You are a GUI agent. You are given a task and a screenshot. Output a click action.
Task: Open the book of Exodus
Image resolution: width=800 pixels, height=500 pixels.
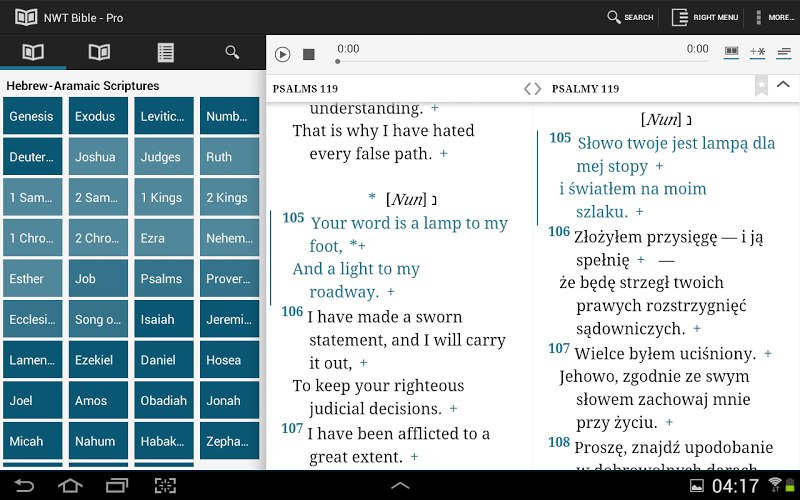point(98,116)
